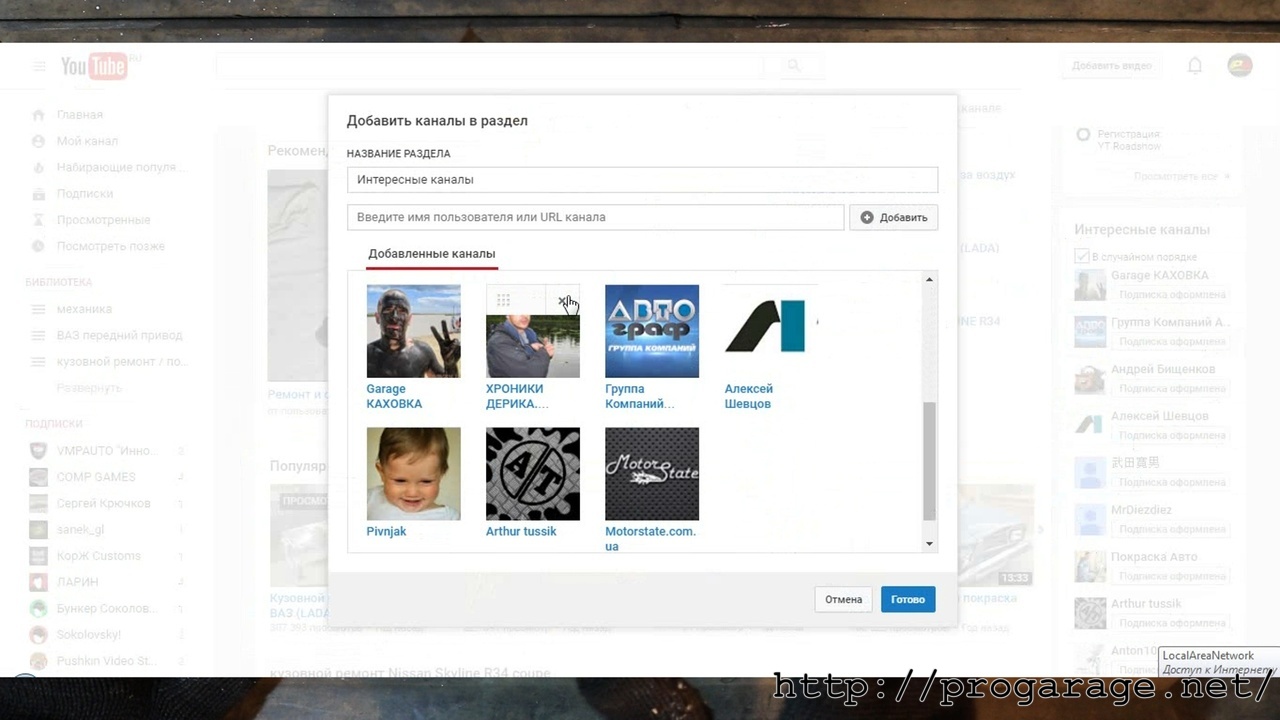Click the Главная home icon in sidebar
1280x720 pixels.
[x=38, y=115]
